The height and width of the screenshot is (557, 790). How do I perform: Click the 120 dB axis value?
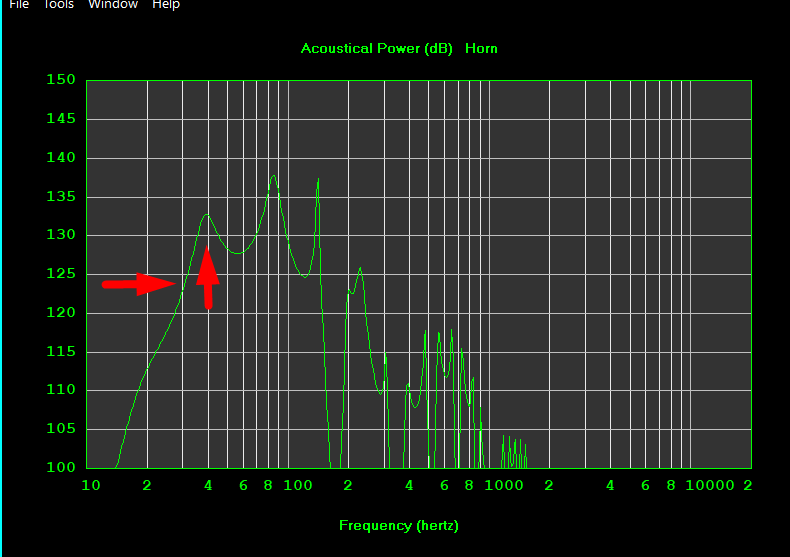(61, 312)
